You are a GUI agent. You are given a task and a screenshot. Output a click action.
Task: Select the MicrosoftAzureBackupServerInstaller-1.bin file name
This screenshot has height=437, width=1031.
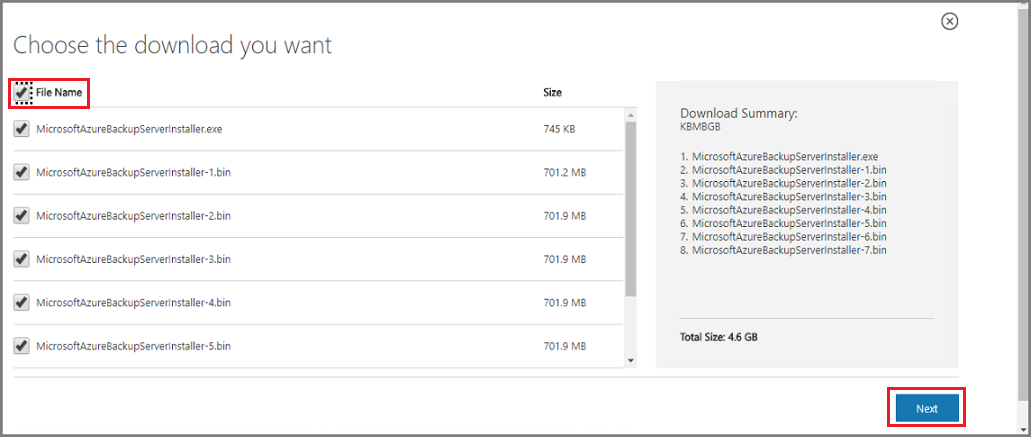click(133, 172)
